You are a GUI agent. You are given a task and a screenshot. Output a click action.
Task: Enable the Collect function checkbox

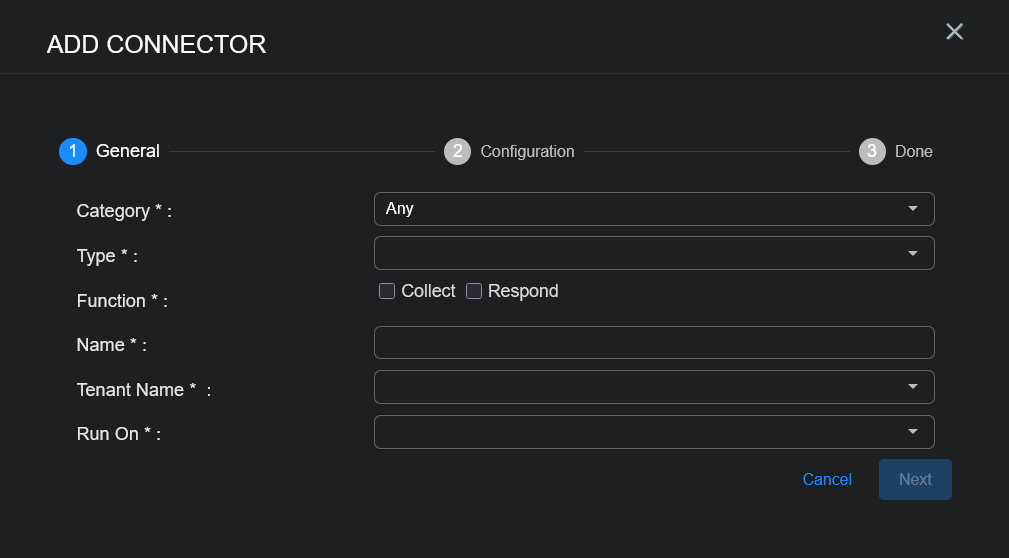pyautogui.click(x=387, y=291)
